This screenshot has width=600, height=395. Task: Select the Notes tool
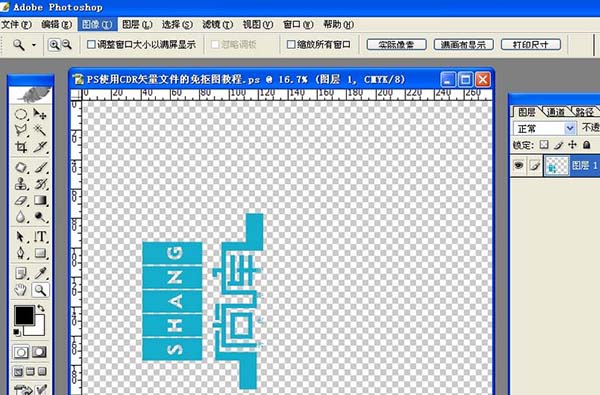pyautogui.click(x=21, y=273)
